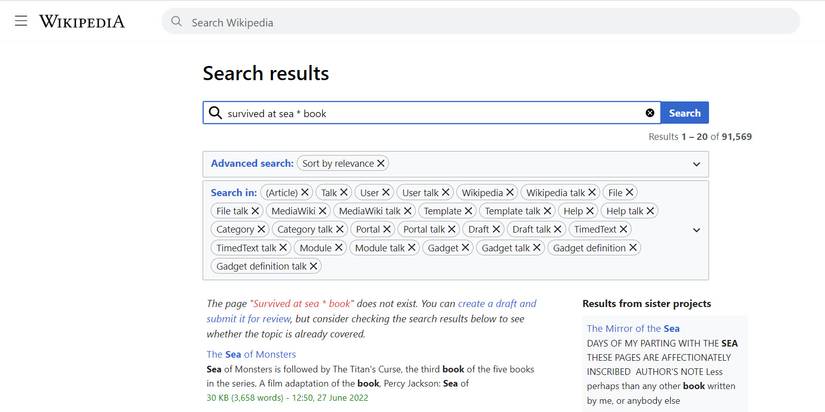This screenshot has width=825, height=412.
Task: Remove the User talk namespace chip
Action: 446,192
